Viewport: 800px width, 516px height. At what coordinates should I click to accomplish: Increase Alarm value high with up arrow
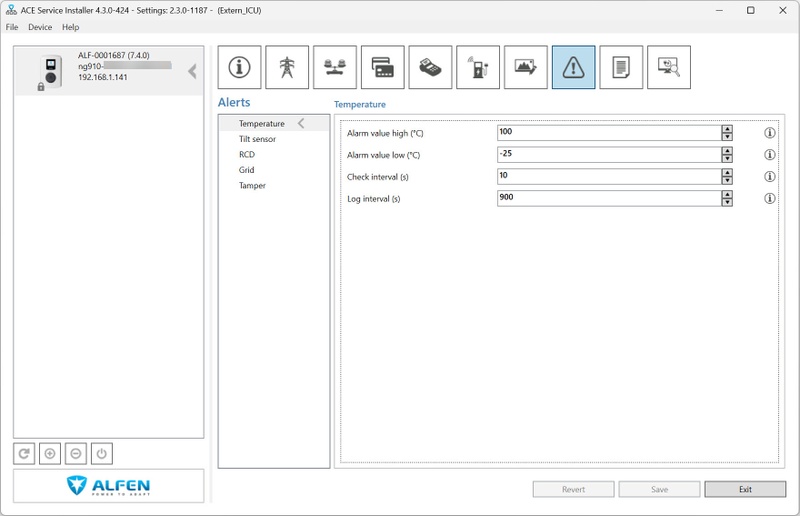click(x=727, y=129)
